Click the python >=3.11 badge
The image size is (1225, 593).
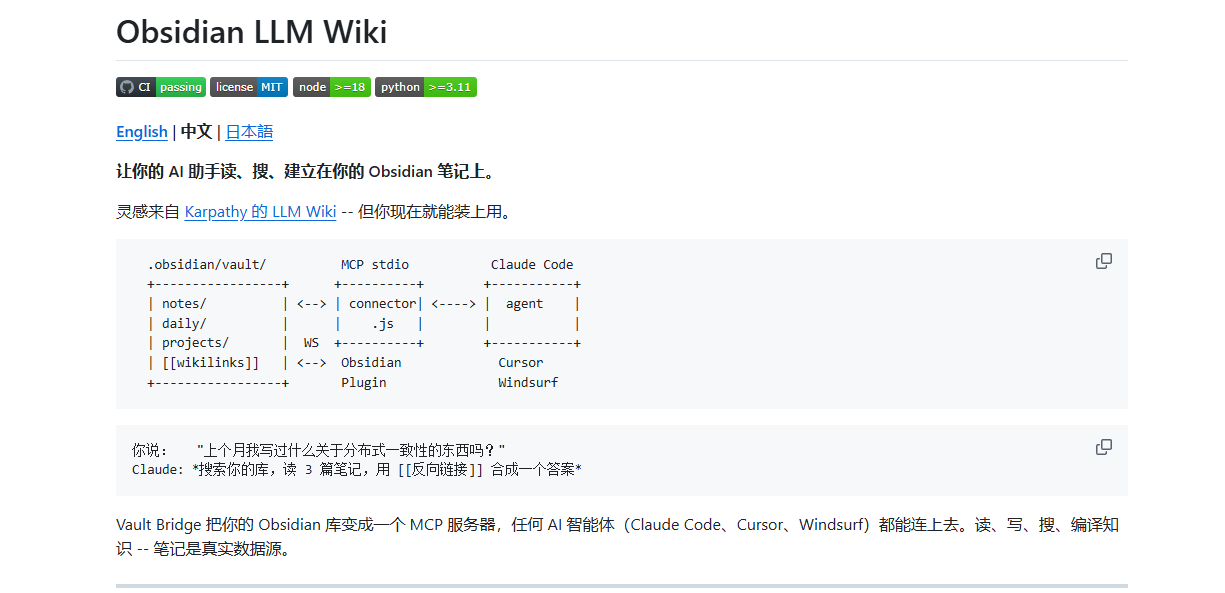click(425, 87)
